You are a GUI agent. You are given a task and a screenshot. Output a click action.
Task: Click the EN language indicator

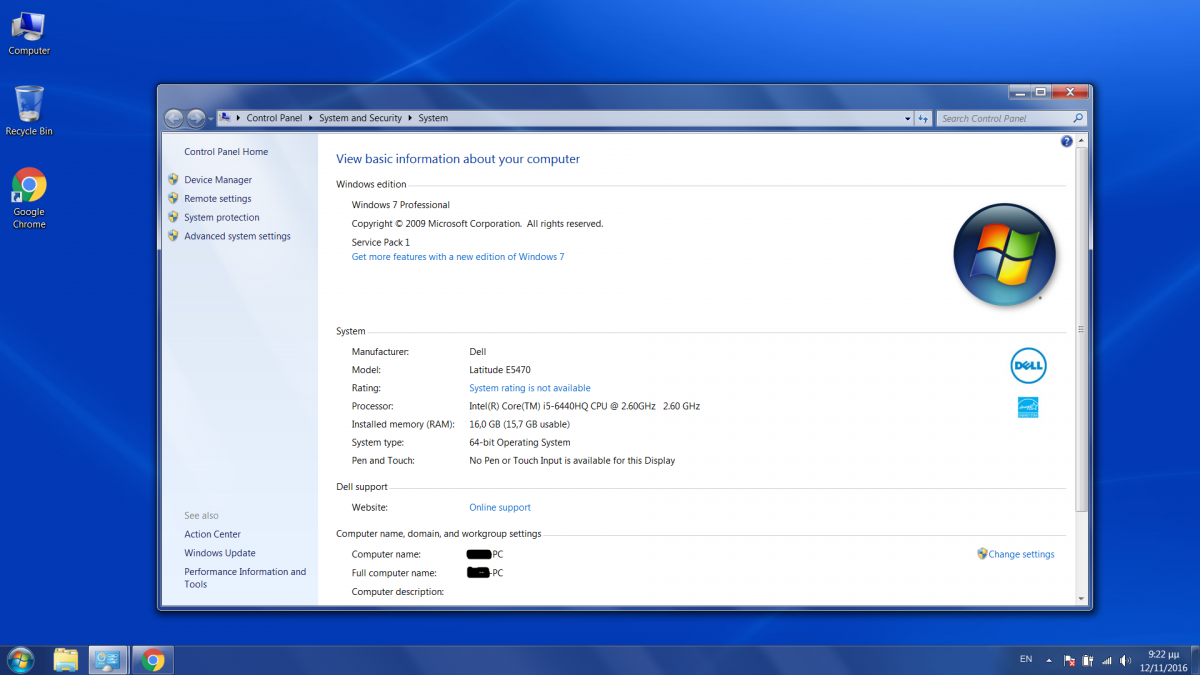click(1026, 660)
